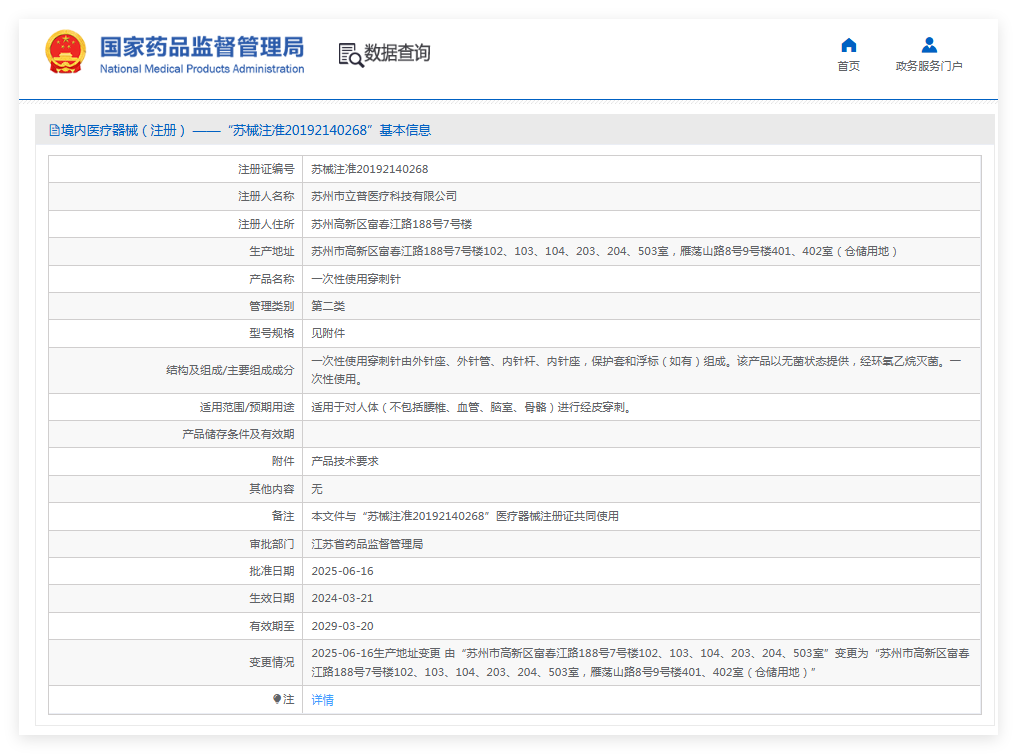Image resolution: width=1017 pixels, height=754 pixels.
Task: Select address 苏州高新区富春江路188号7号楼
Action: pos(392,224)
